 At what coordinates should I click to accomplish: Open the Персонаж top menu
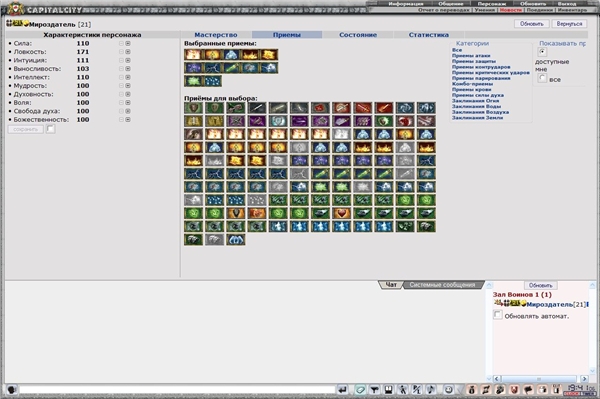click(x=491, y=3)
